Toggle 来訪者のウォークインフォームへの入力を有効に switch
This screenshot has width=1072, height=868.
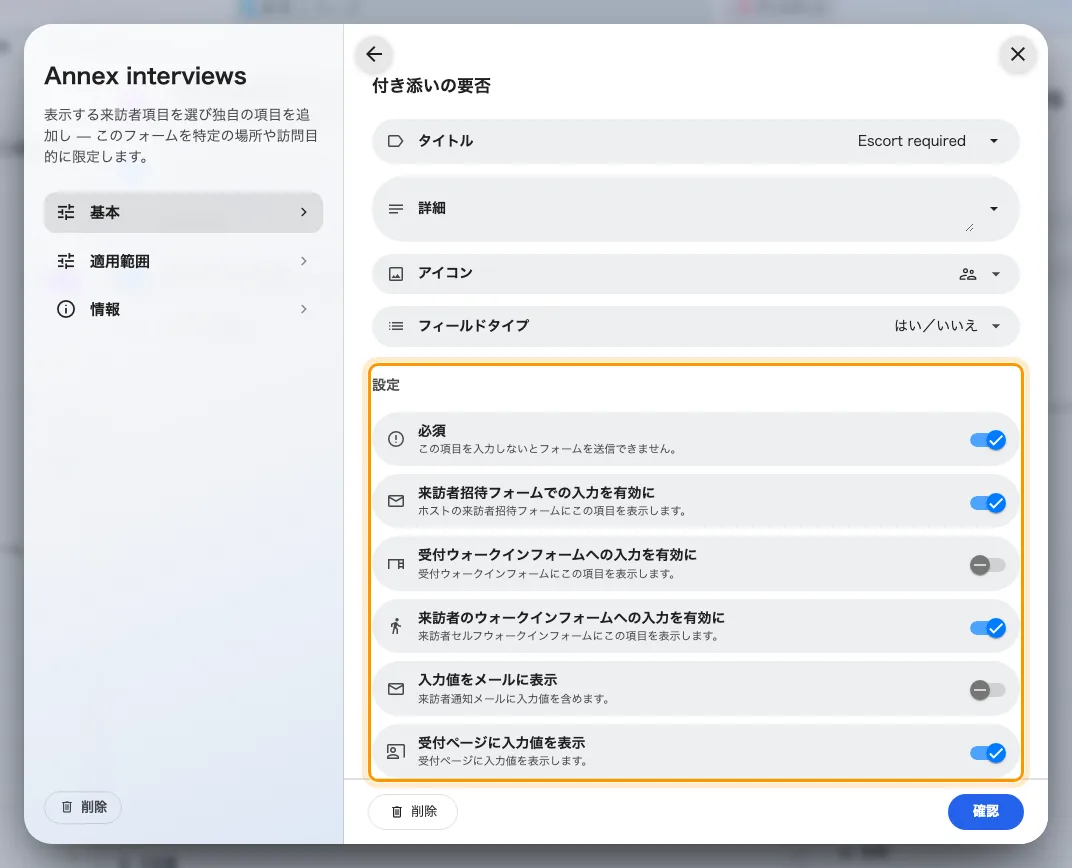pyautogui.click(x=987, y=628)
